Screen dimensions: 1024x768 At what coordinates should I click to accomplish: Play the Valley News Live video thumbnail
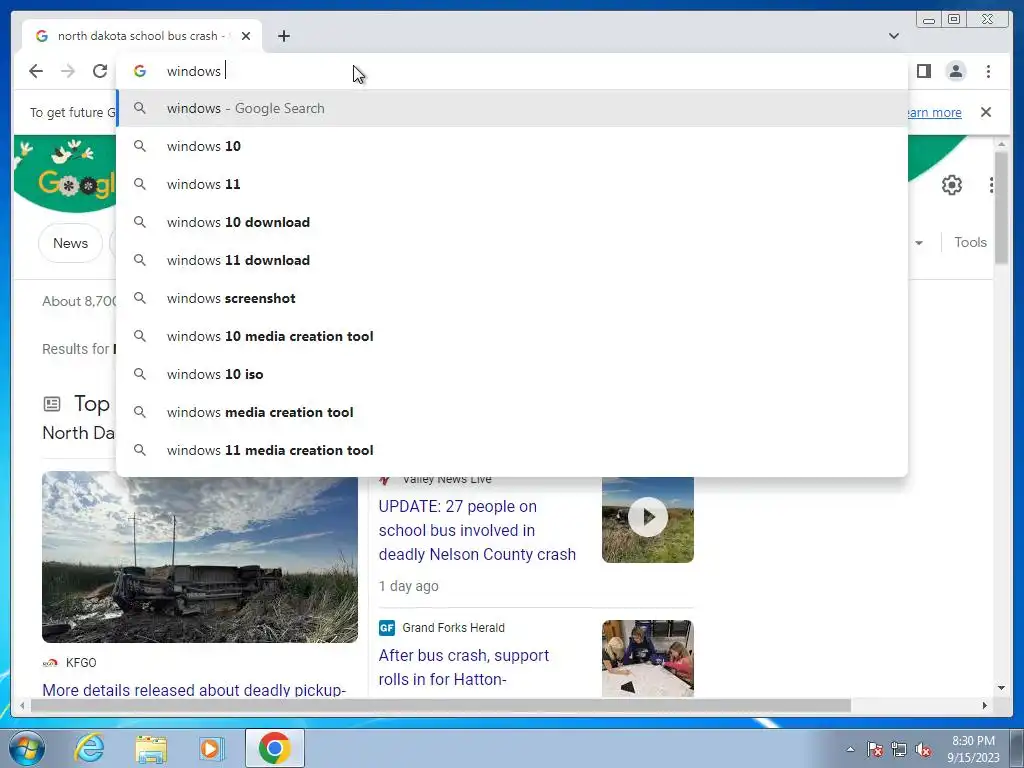pos(648,518)
